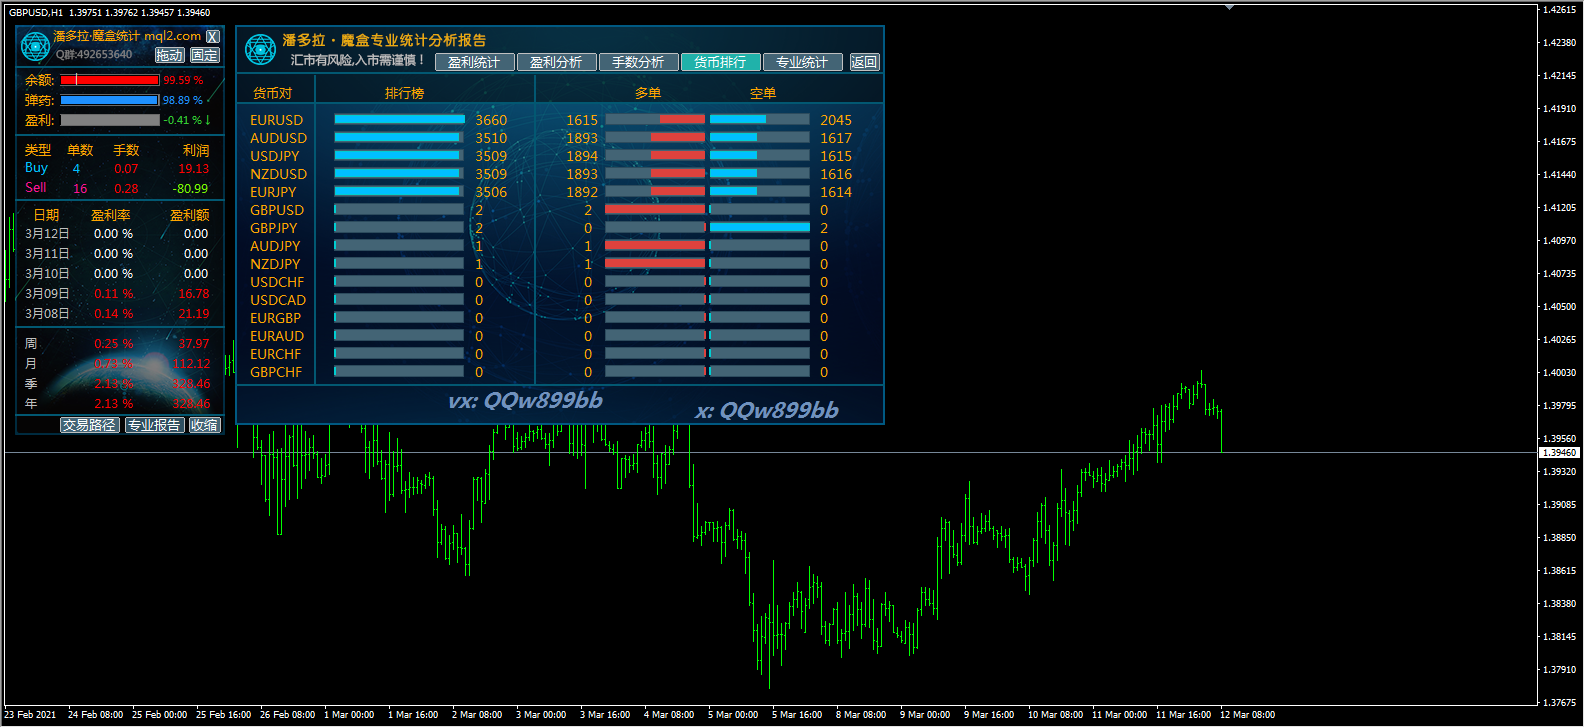This screenshot has width=1585, height=728.
Task: Select the EURJPY currency pair label
Action: tap(273, 192)
